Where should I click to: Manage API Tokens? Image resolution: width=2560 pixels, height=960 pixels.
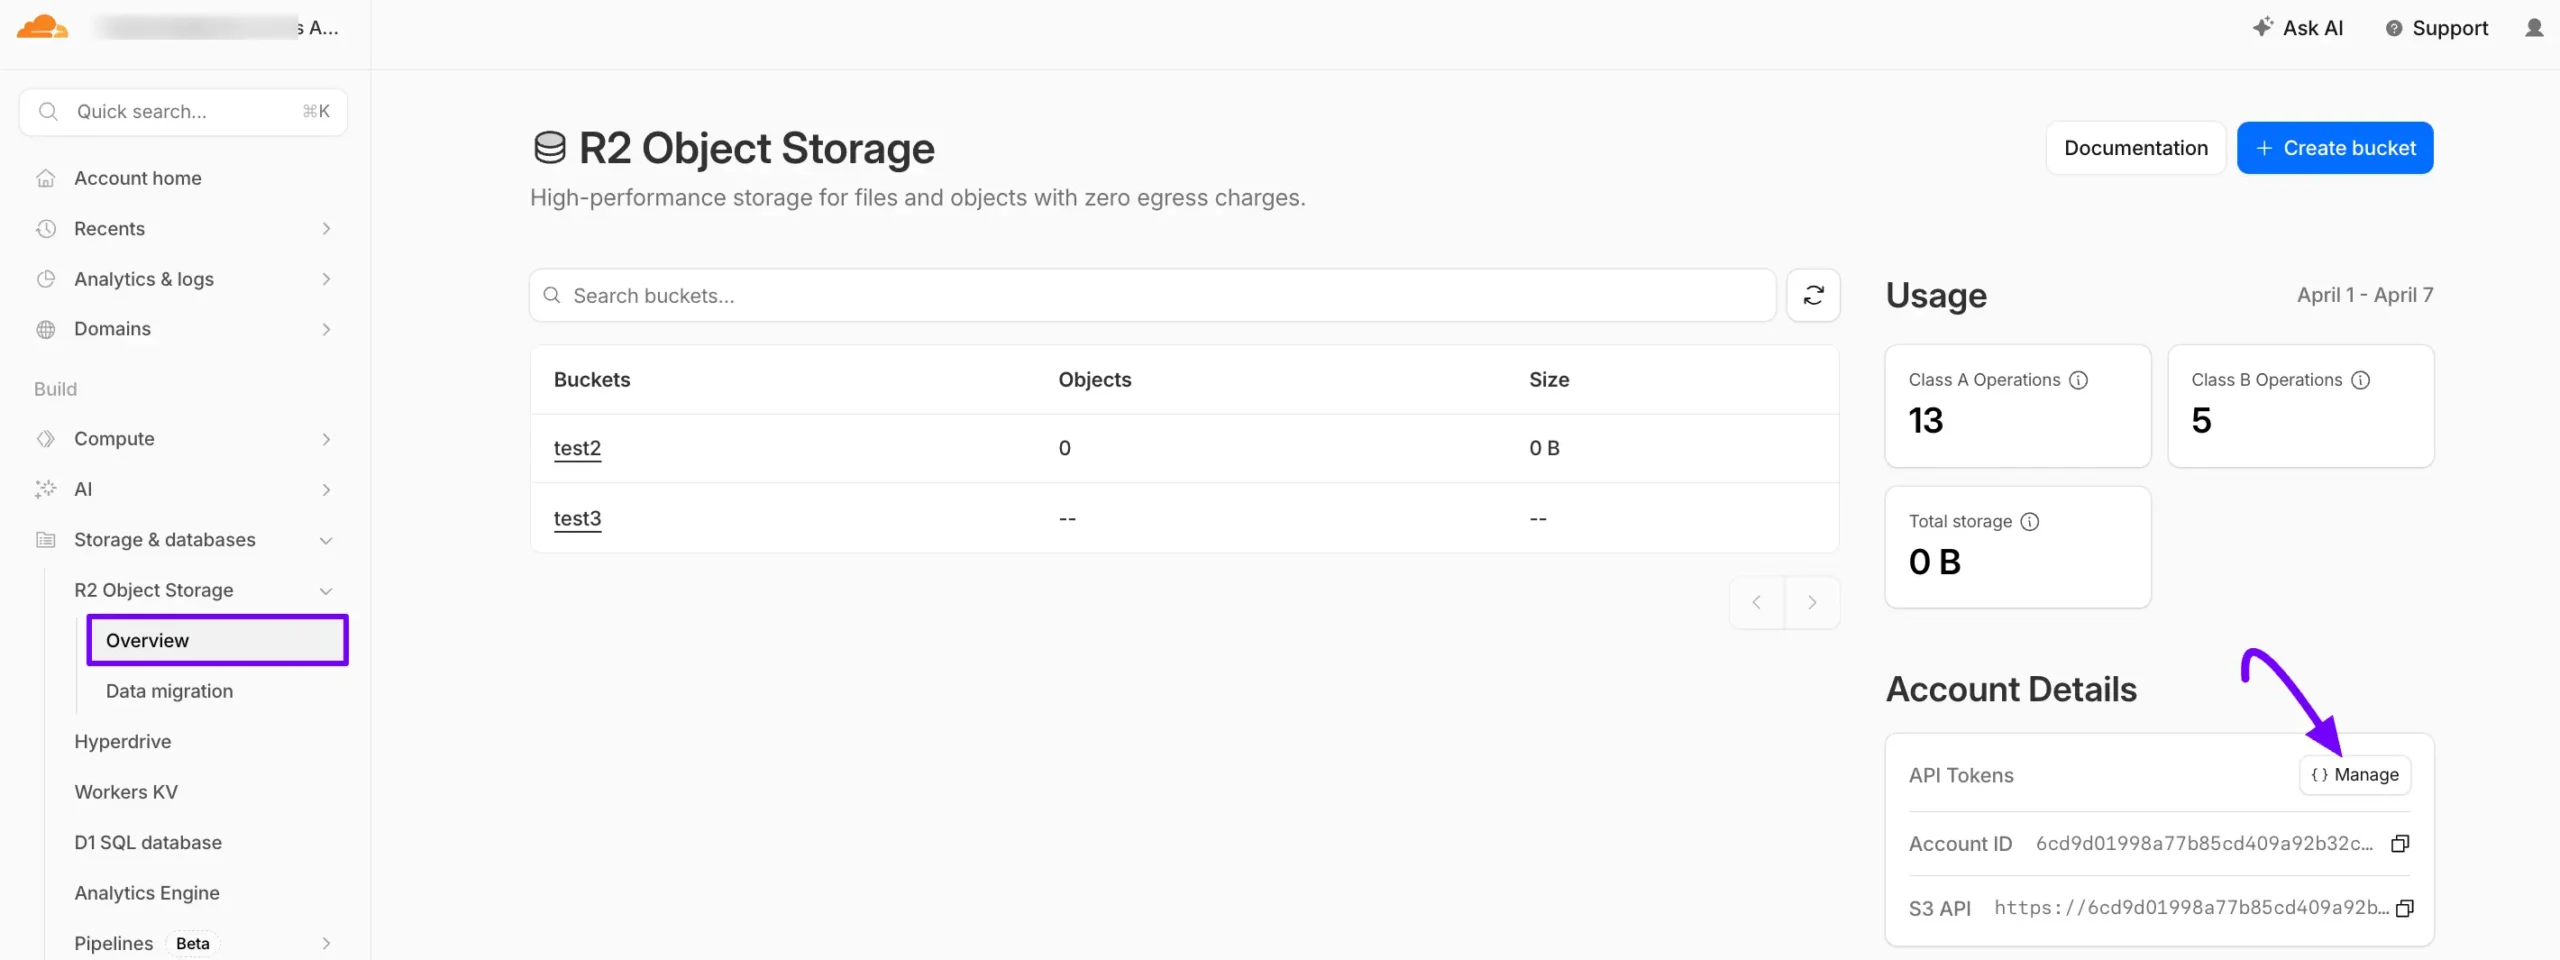click(x=2355, y=775)
